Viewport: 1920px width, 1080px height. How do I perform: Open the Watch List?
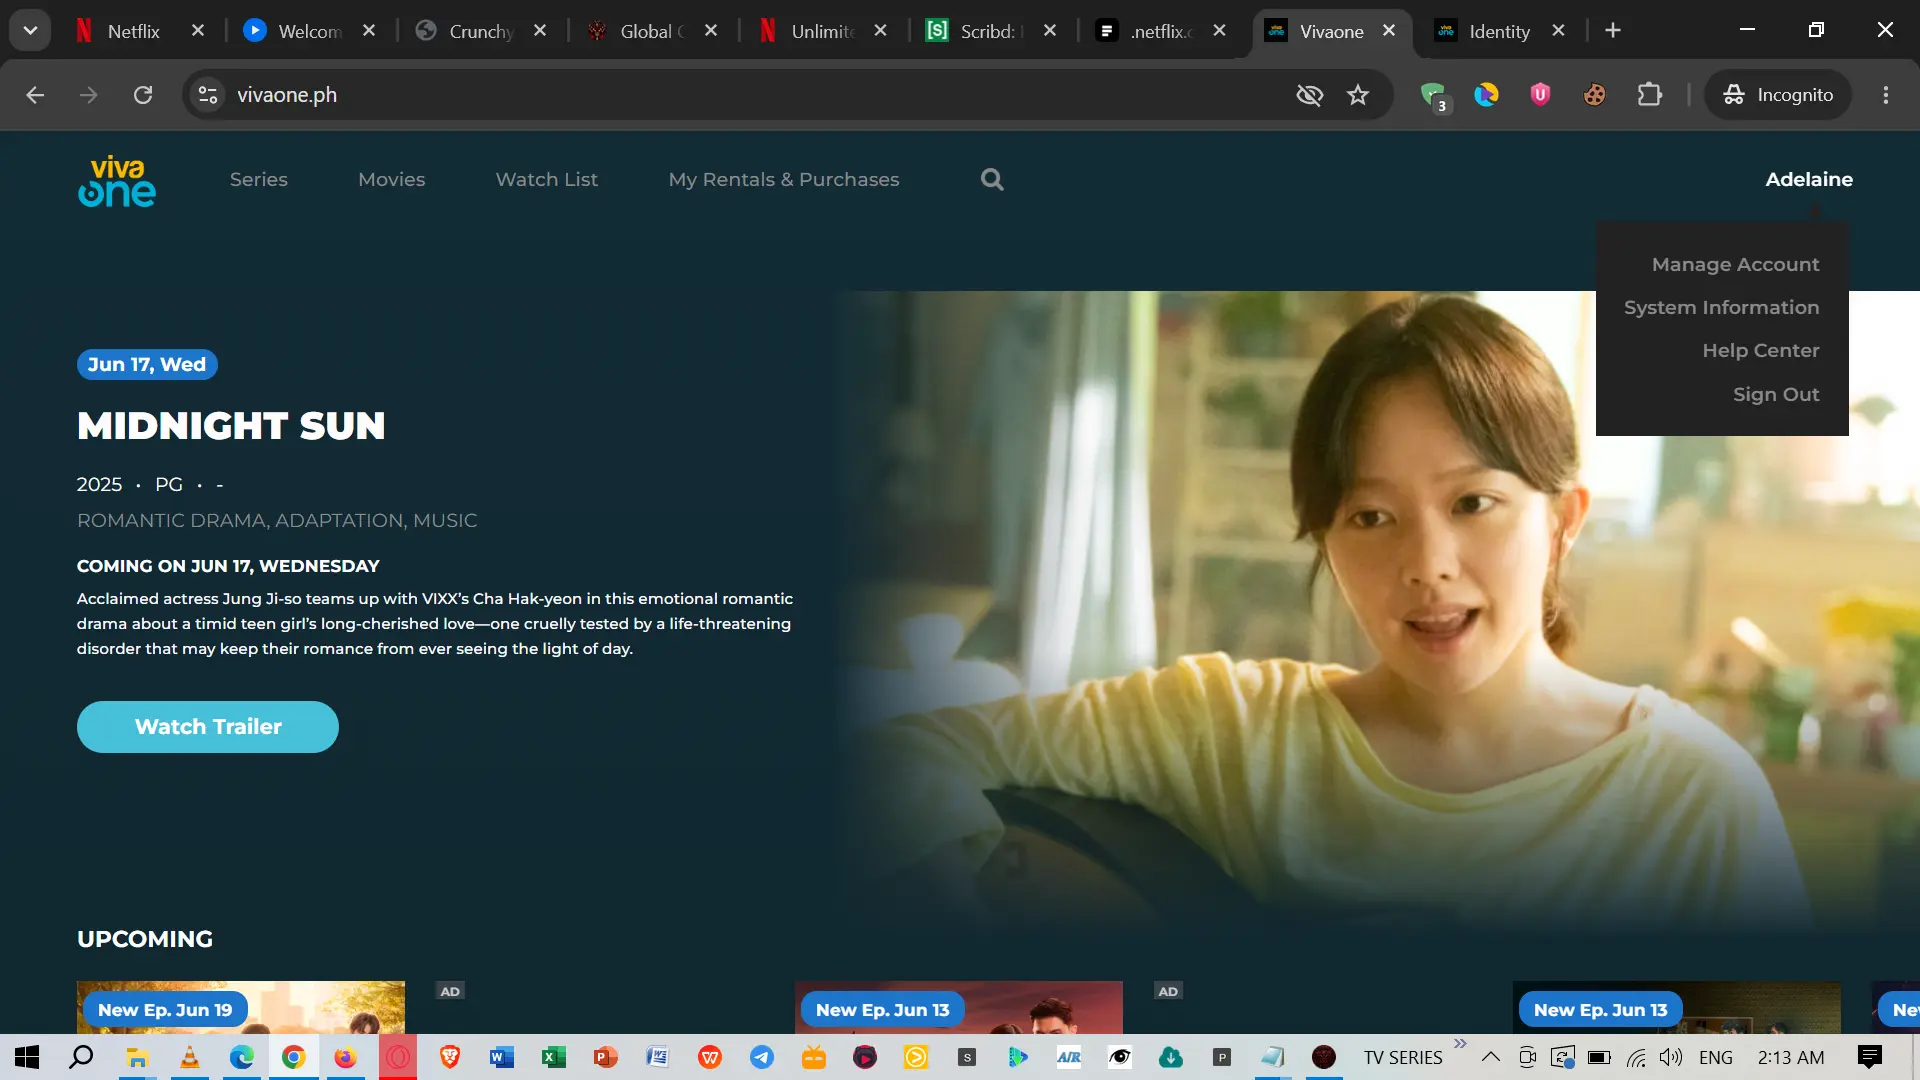547,179
